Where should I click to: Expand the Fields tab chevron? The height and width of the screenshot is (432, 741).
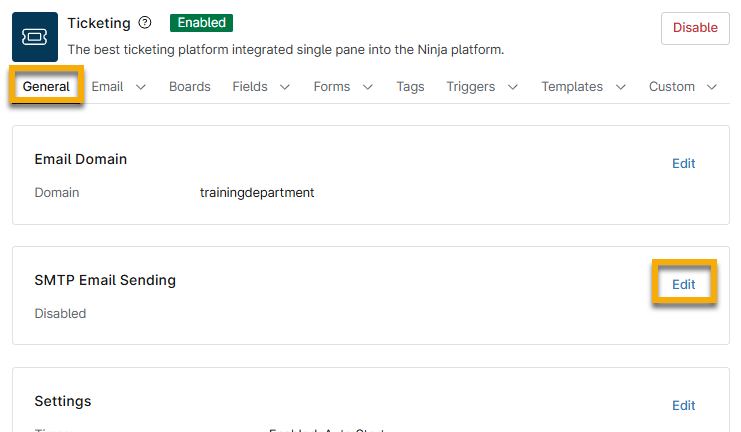point(285,87)
